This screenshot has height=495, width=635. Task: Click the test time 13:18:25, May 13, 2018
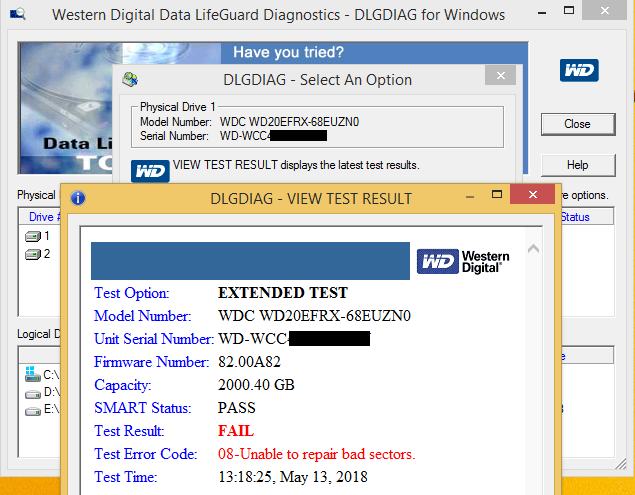pyautogui.click(x=292, y=477)
